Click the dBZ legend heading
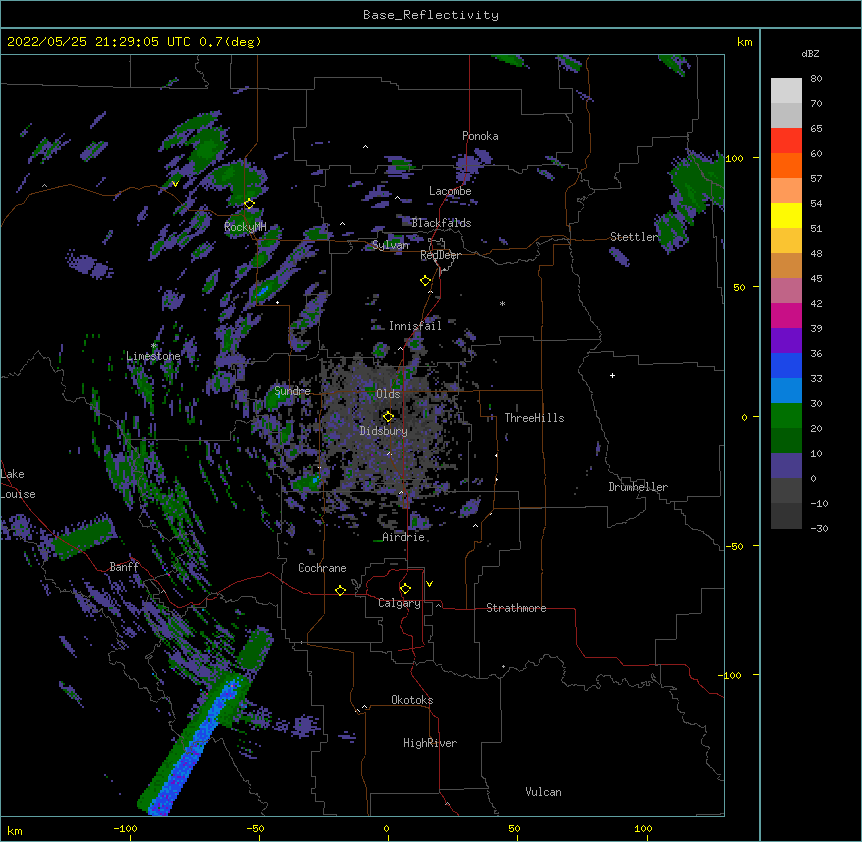The height and width of the screenshot is (842, 862). [x=810, y=53]
